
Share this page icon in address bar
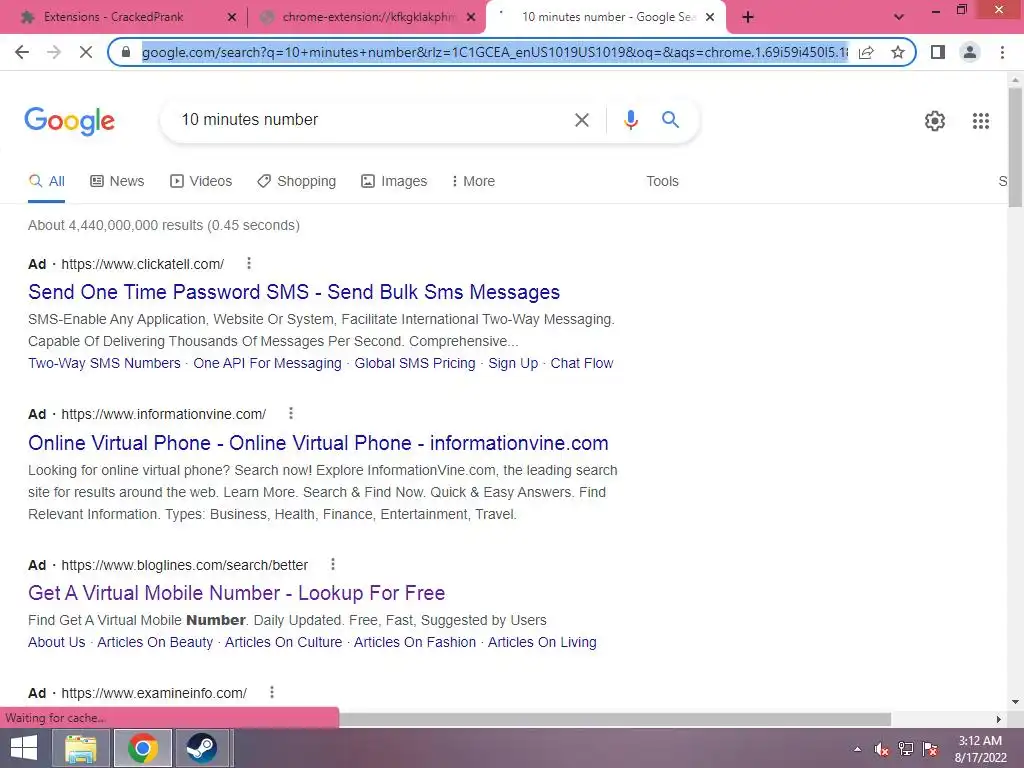click(x=866, y=52)
